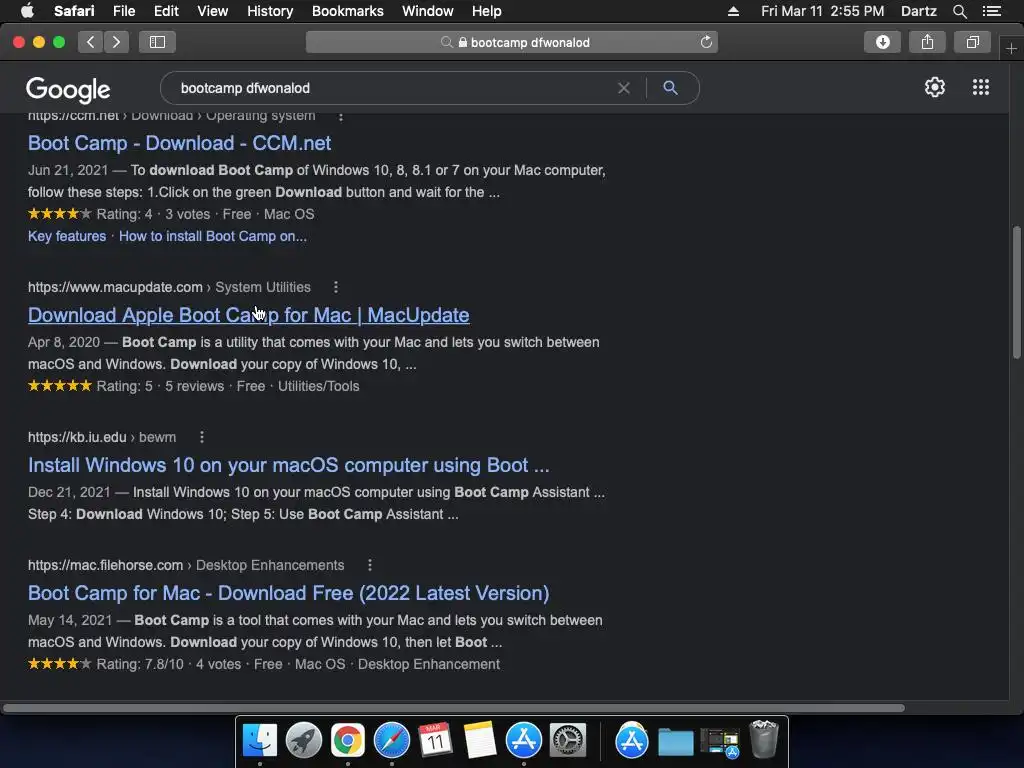Image resolution: width=1024 pixels, height=768 pixels.
Task: Open Boot Camp for Mac filehorse link
Action: point(288,593)
